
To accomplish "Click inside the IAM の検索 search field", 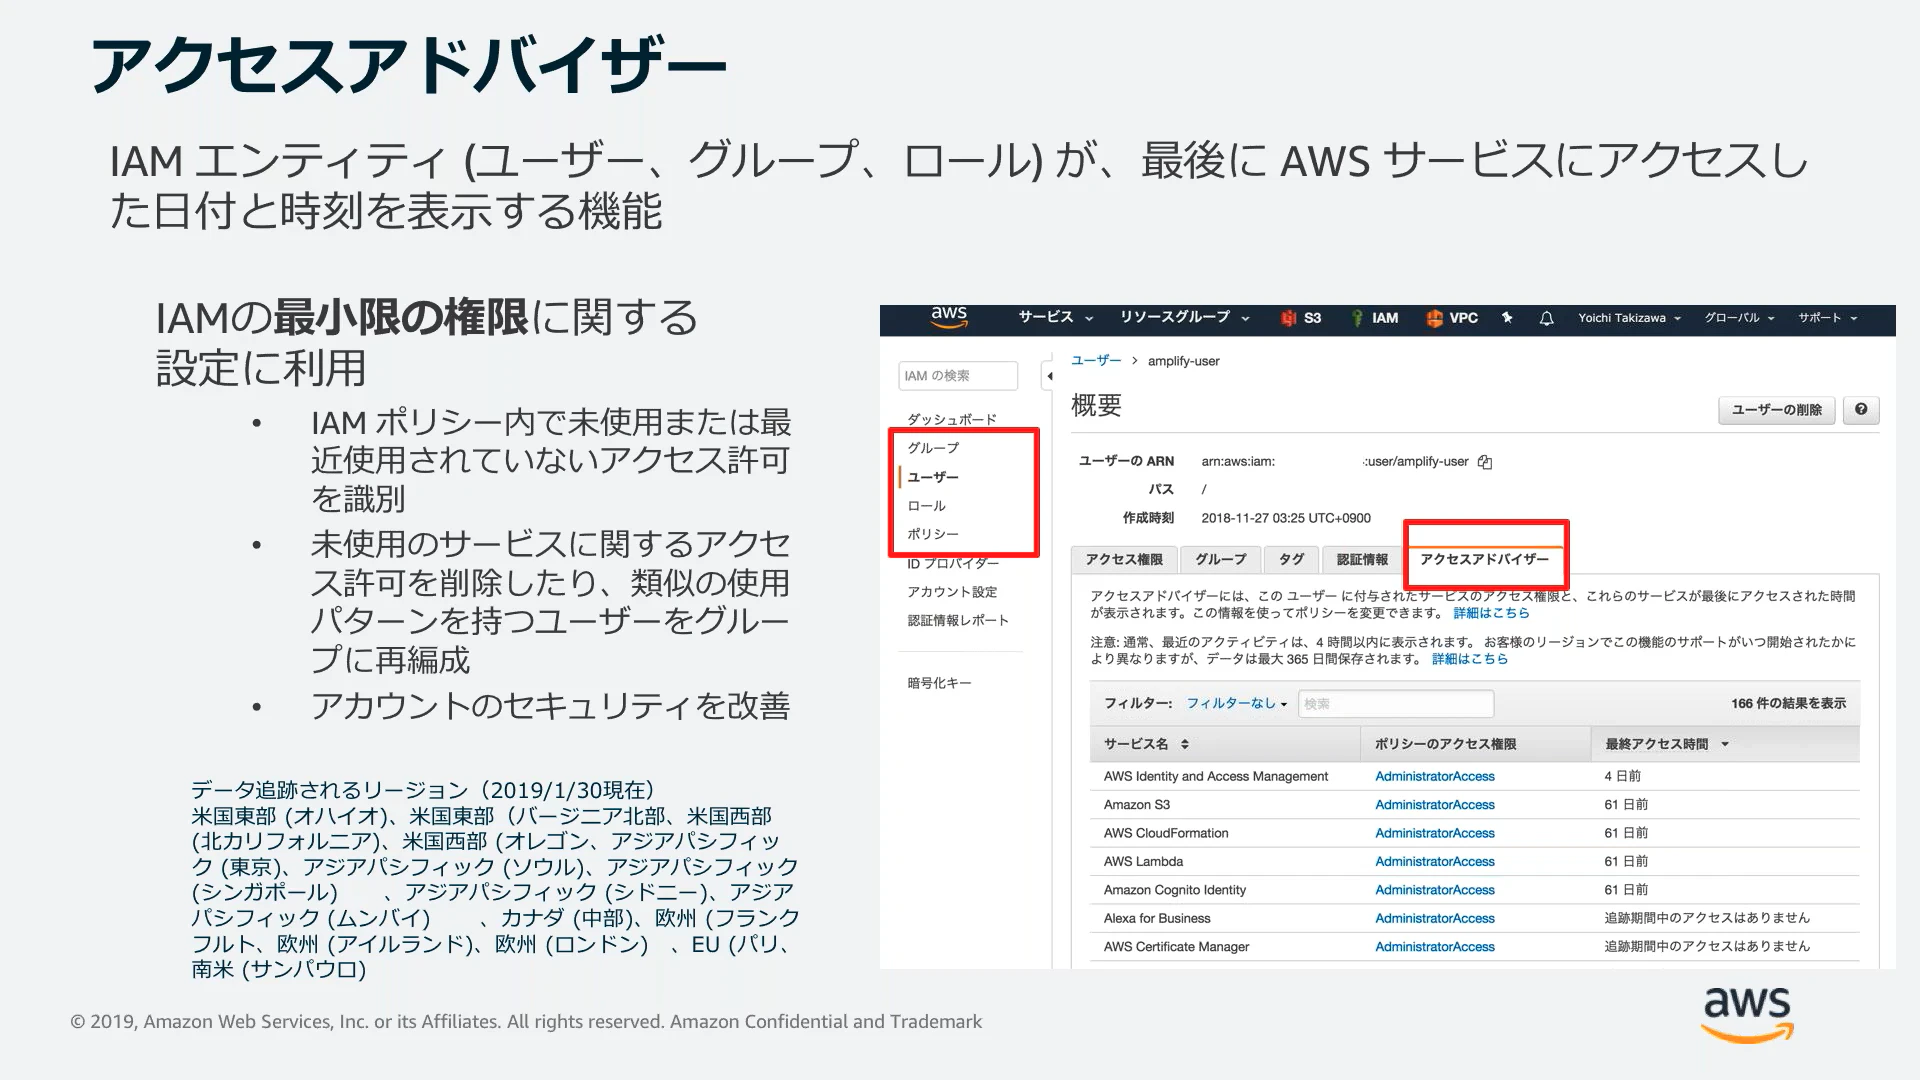I will (x=956, y=375).
